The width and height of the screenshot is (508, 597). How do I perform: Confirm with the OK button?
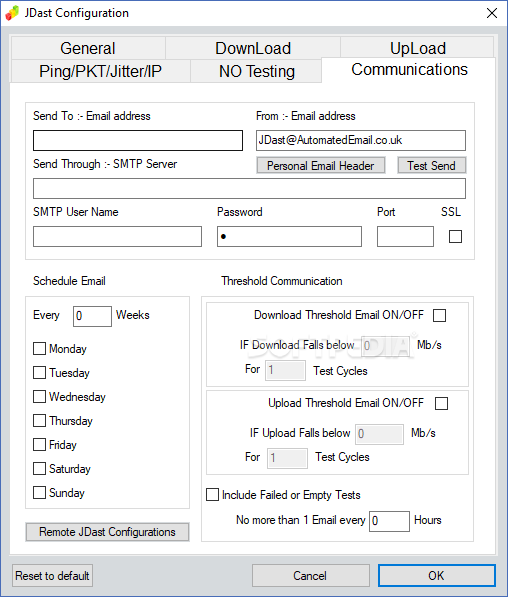click(436, 576)
